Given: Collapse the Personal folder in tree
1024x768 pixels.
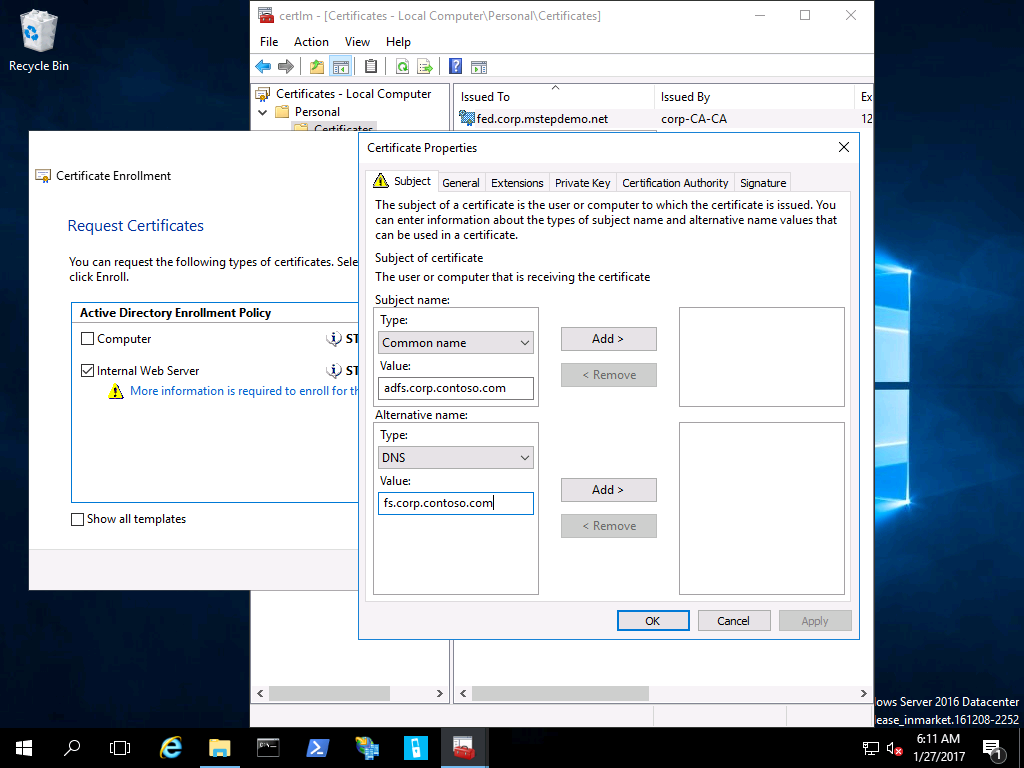Looking at the screenshot, I should [x=263, y=112].
